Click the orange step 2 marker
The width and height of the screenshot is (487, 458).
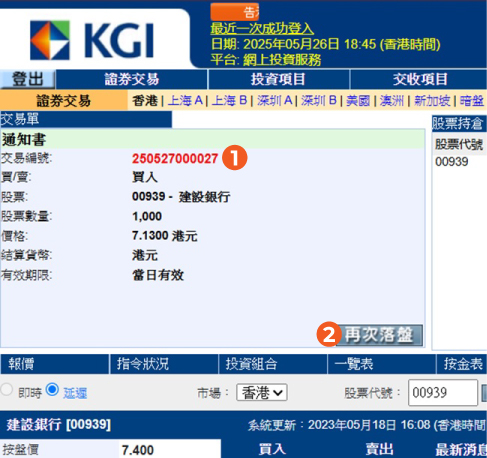tap(329, 334)
